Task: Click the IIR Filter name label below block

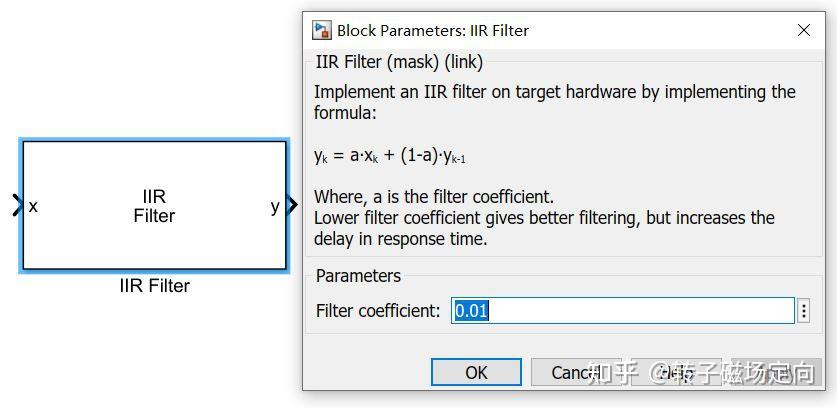Action: pyautogui.click(x=154, y=286)
